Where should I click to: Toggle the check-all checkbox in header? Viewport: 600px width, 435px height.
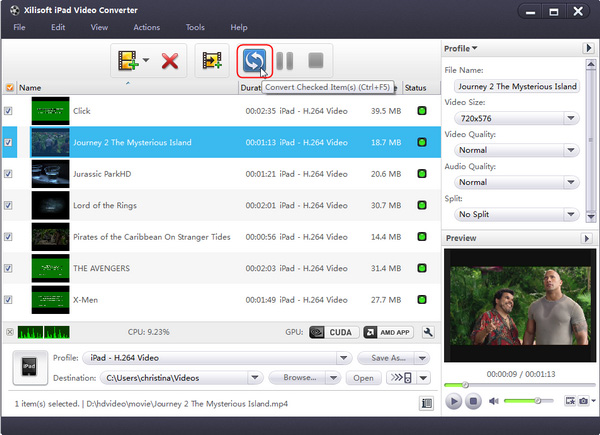[10, 88]
